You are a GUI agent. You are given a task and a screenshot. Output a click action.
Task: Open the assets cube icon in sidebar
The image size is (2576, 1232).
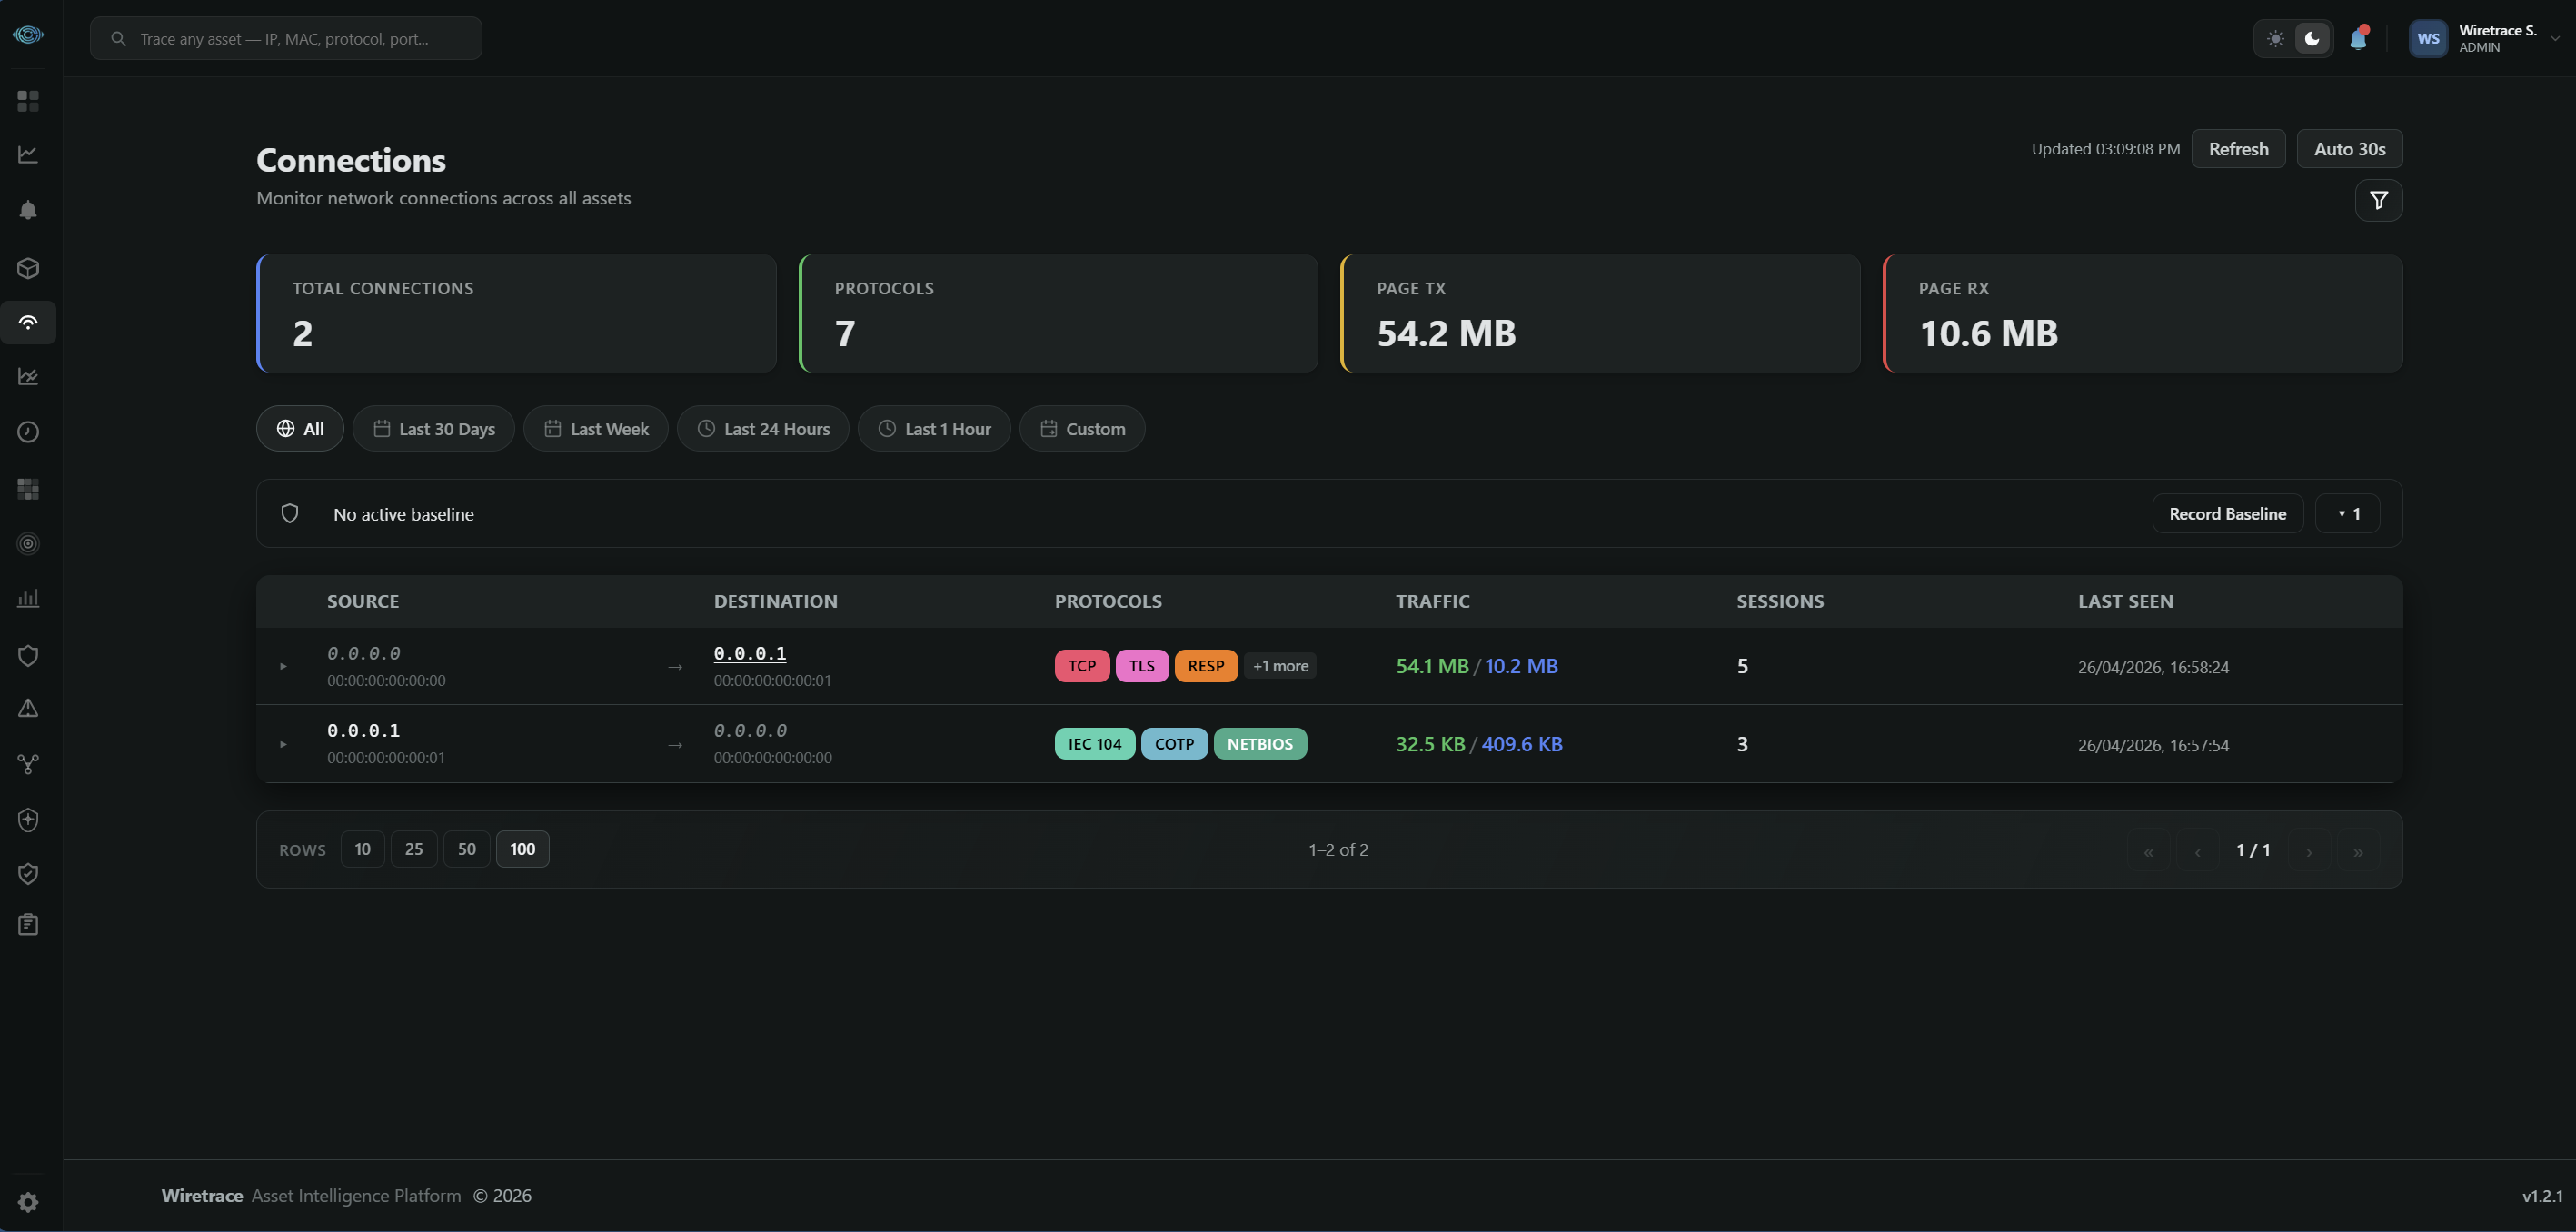pos(28,268)
